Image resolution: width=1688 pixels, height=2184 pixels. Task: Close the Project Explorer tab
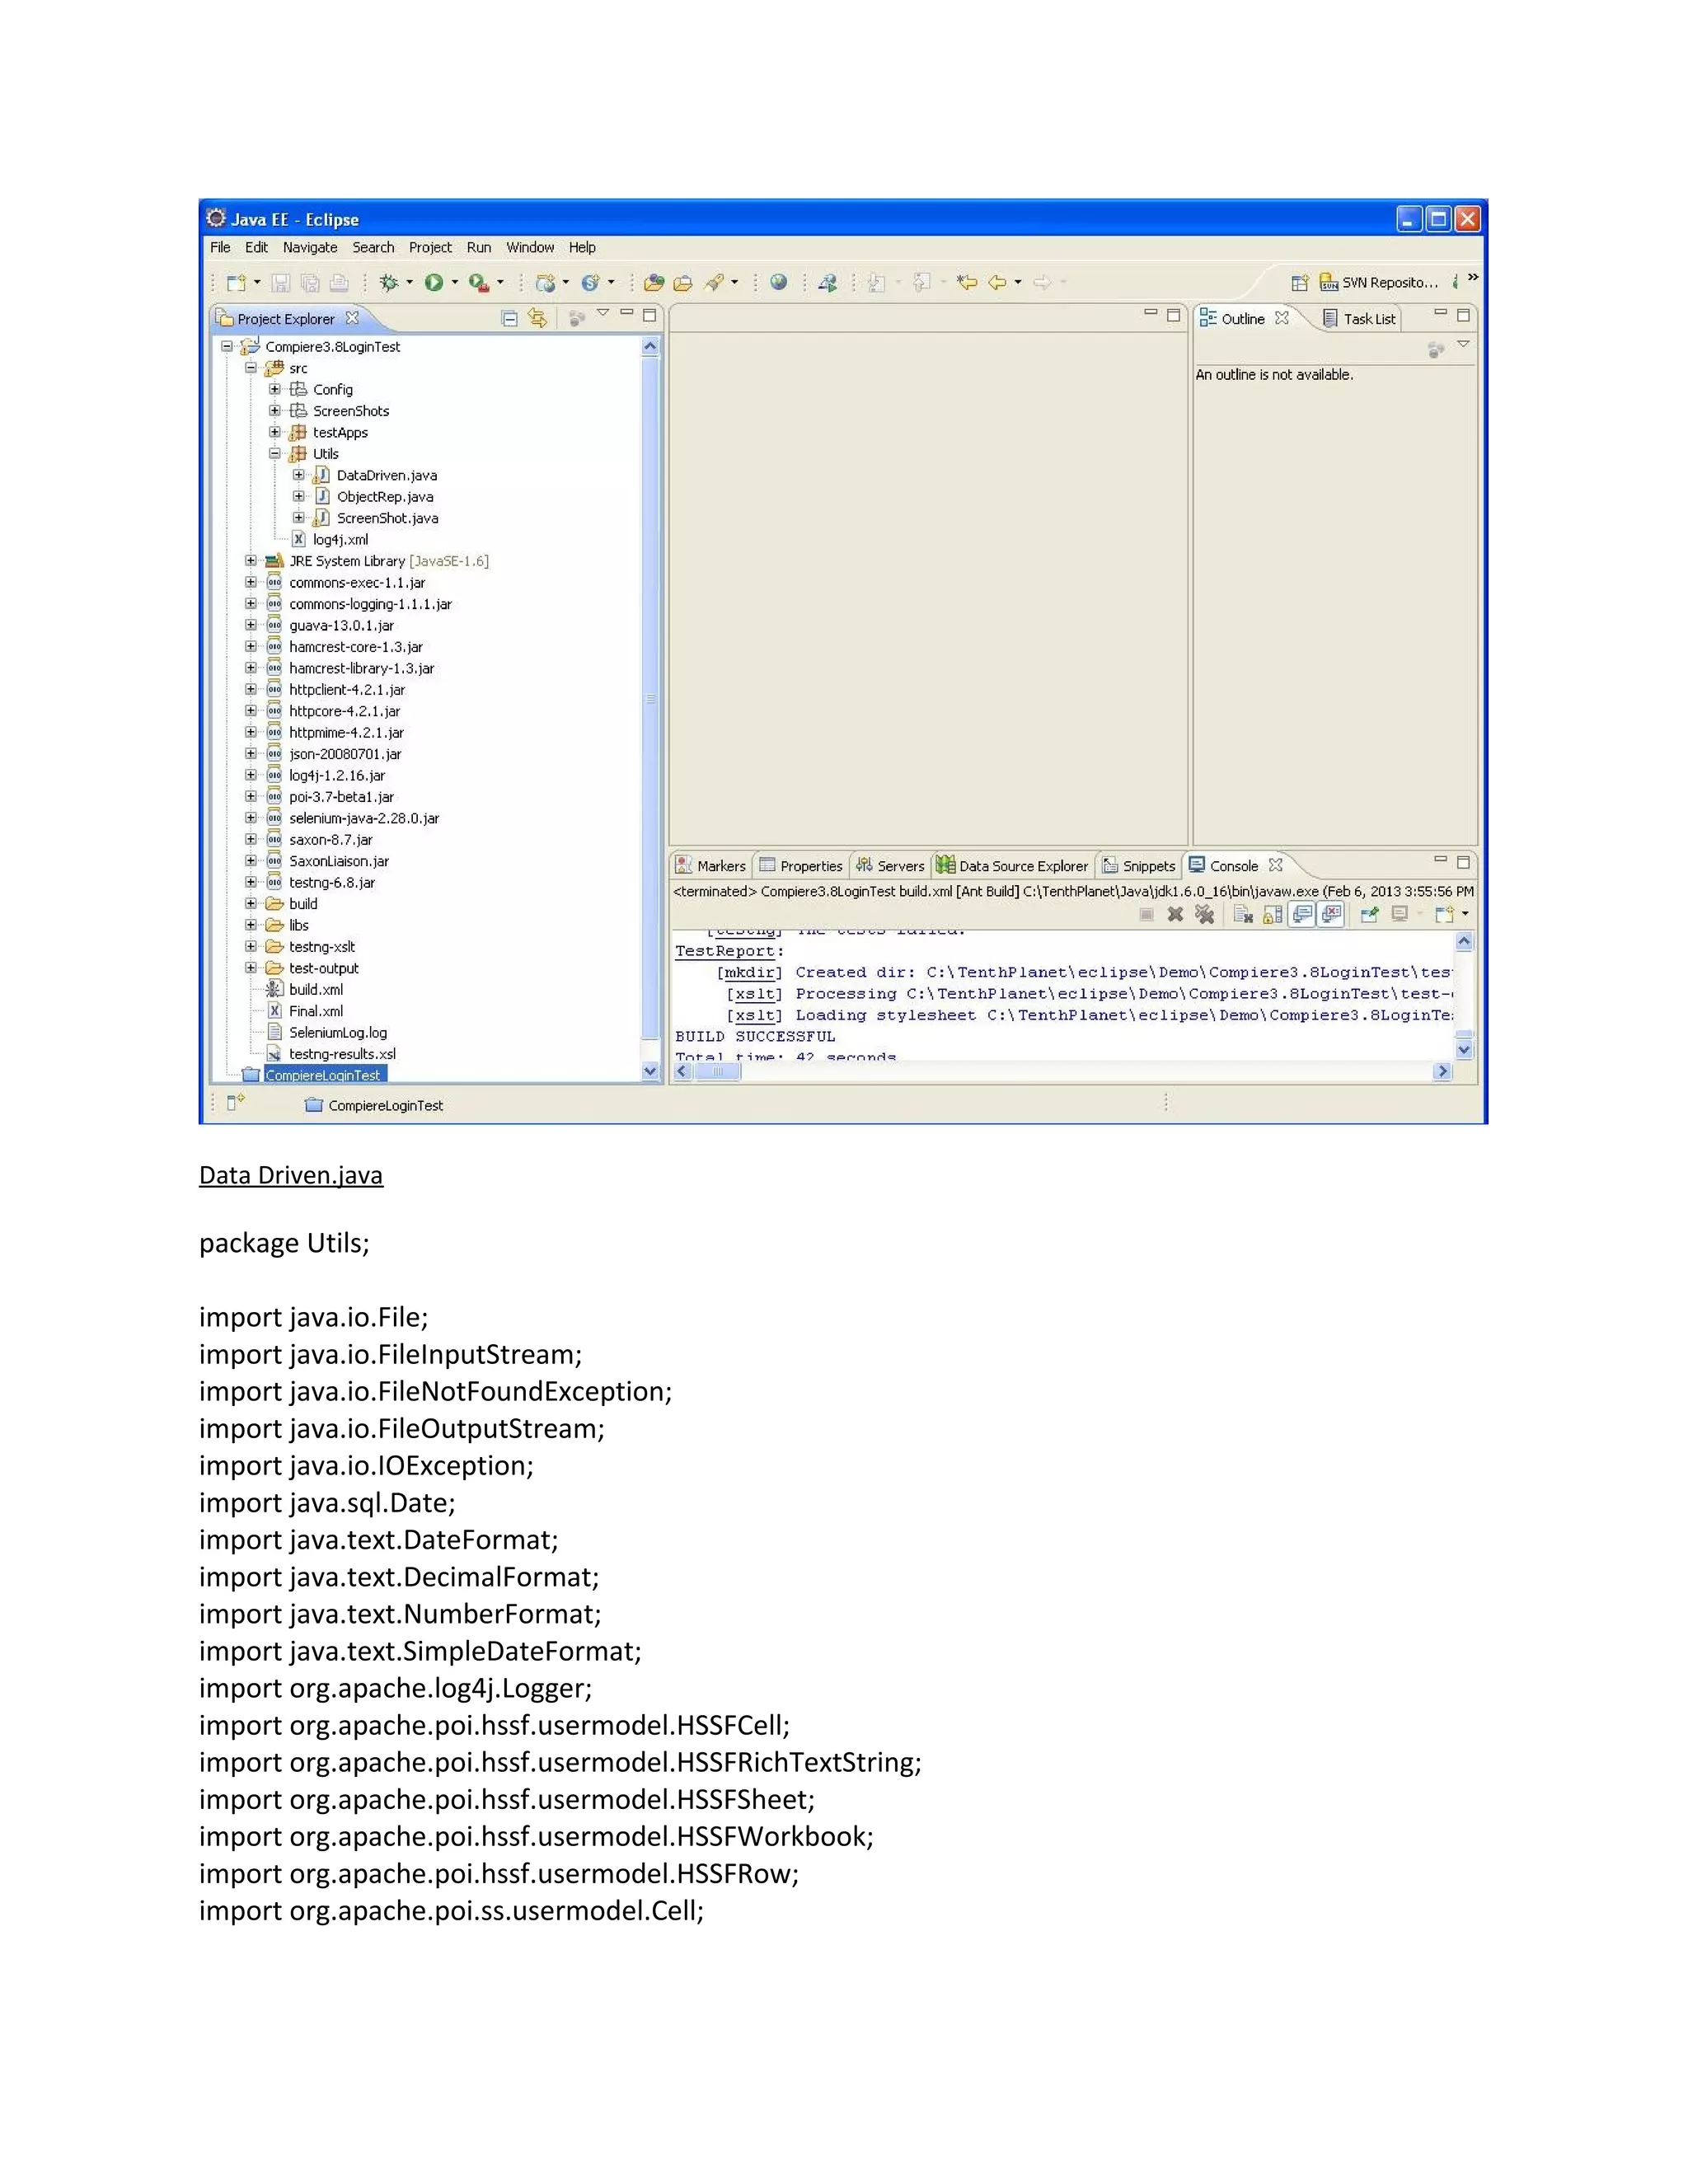tap(352, 318)
